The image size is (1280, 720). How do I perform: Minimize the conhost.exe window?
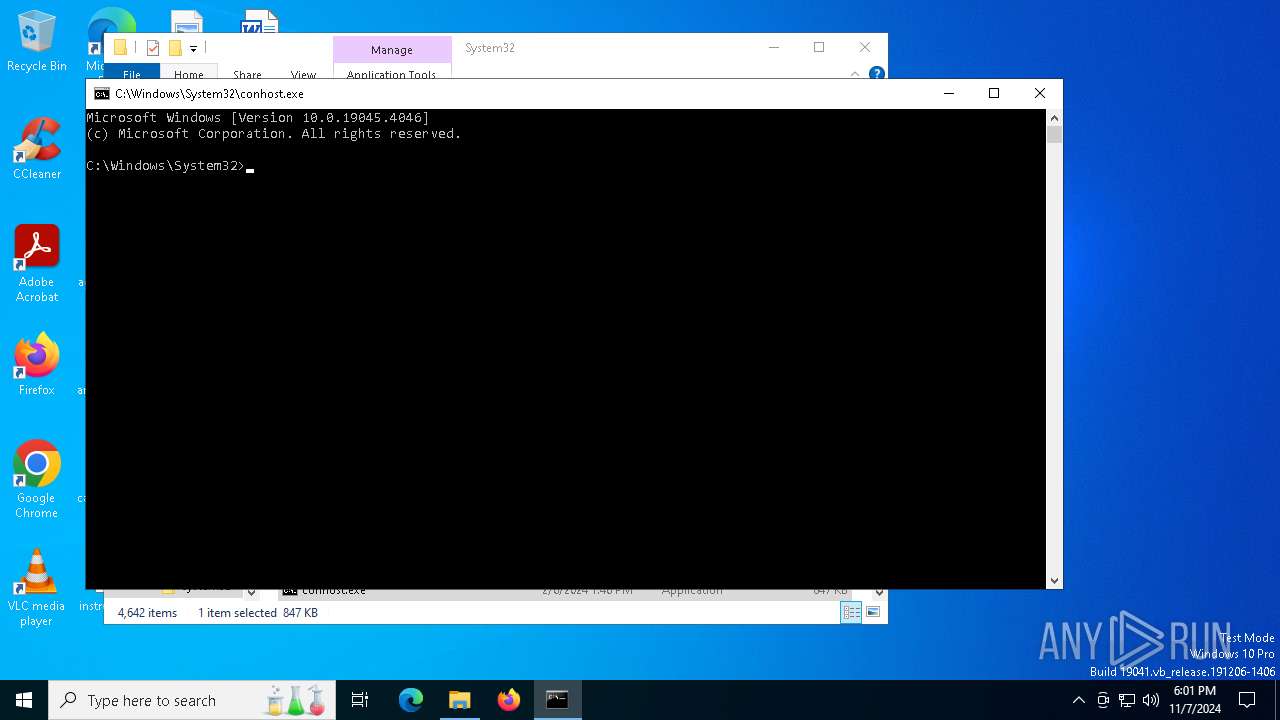(x=948, y=93)
